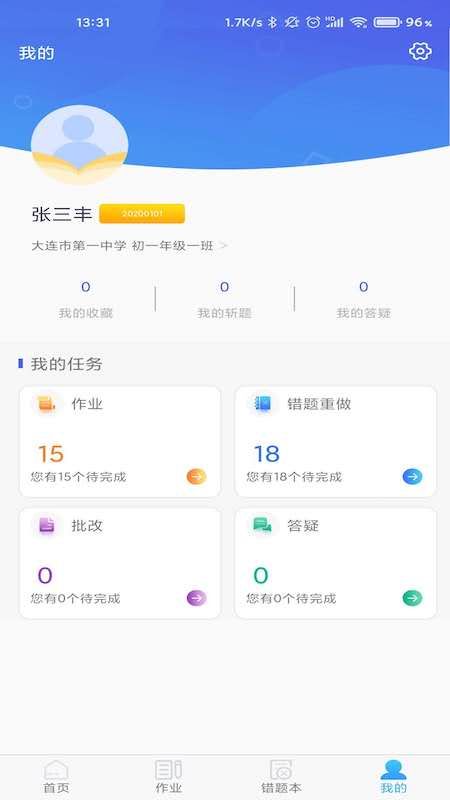This screenshot has width=450, height=800.
Task: Click the green arrow on 答疑 card
Action: point(412,597)
